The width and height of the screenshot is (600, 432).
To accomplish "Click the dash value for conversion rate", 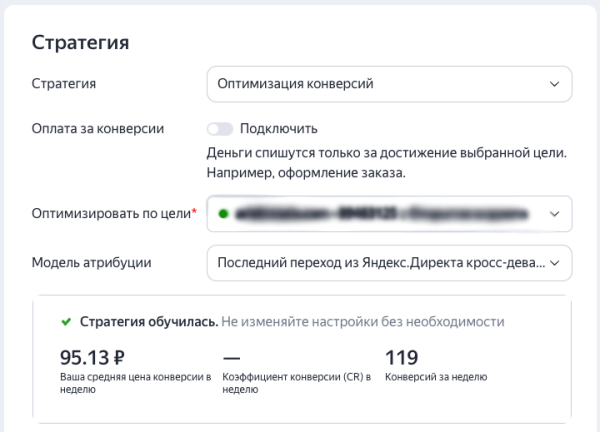I will coord(231,359).
